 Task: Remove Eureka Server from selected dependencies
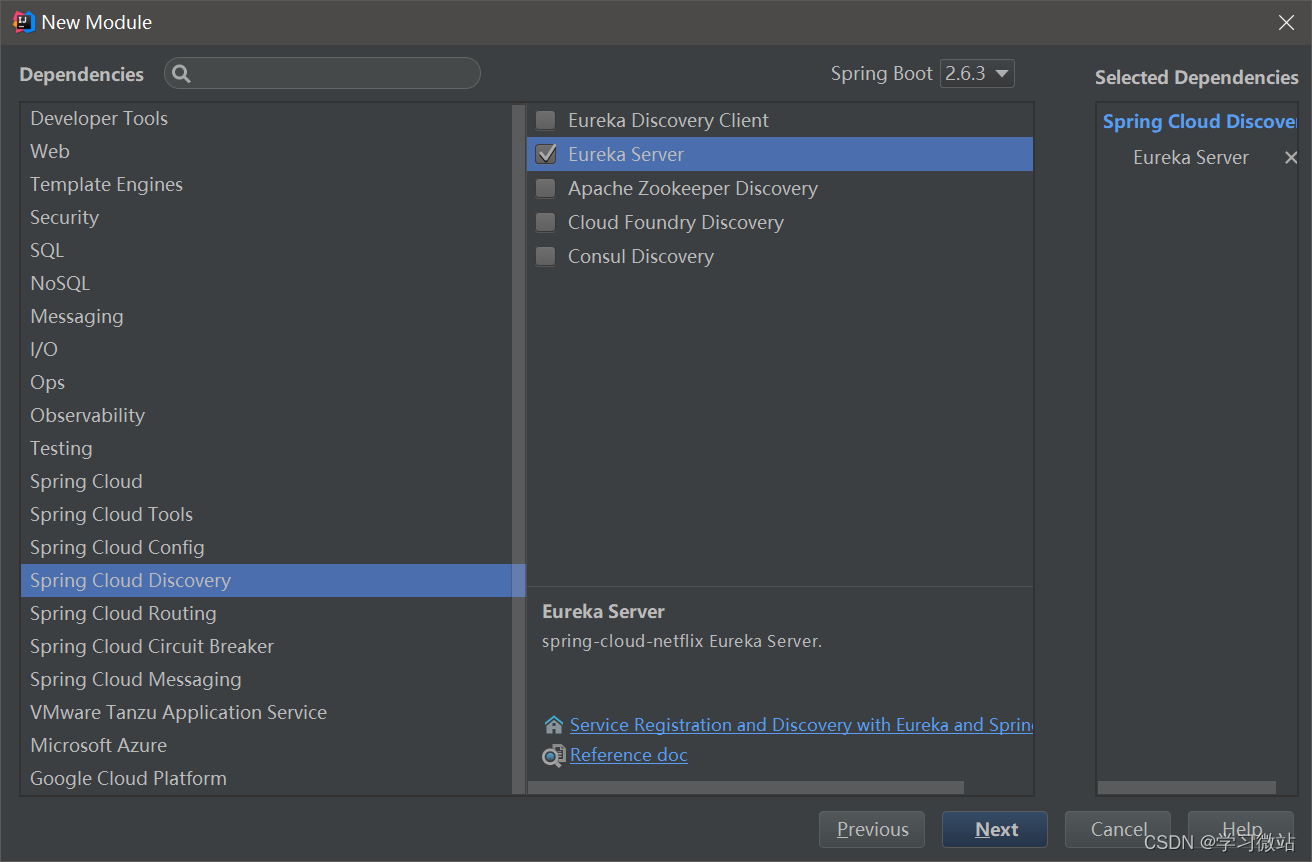(1291, 158)
